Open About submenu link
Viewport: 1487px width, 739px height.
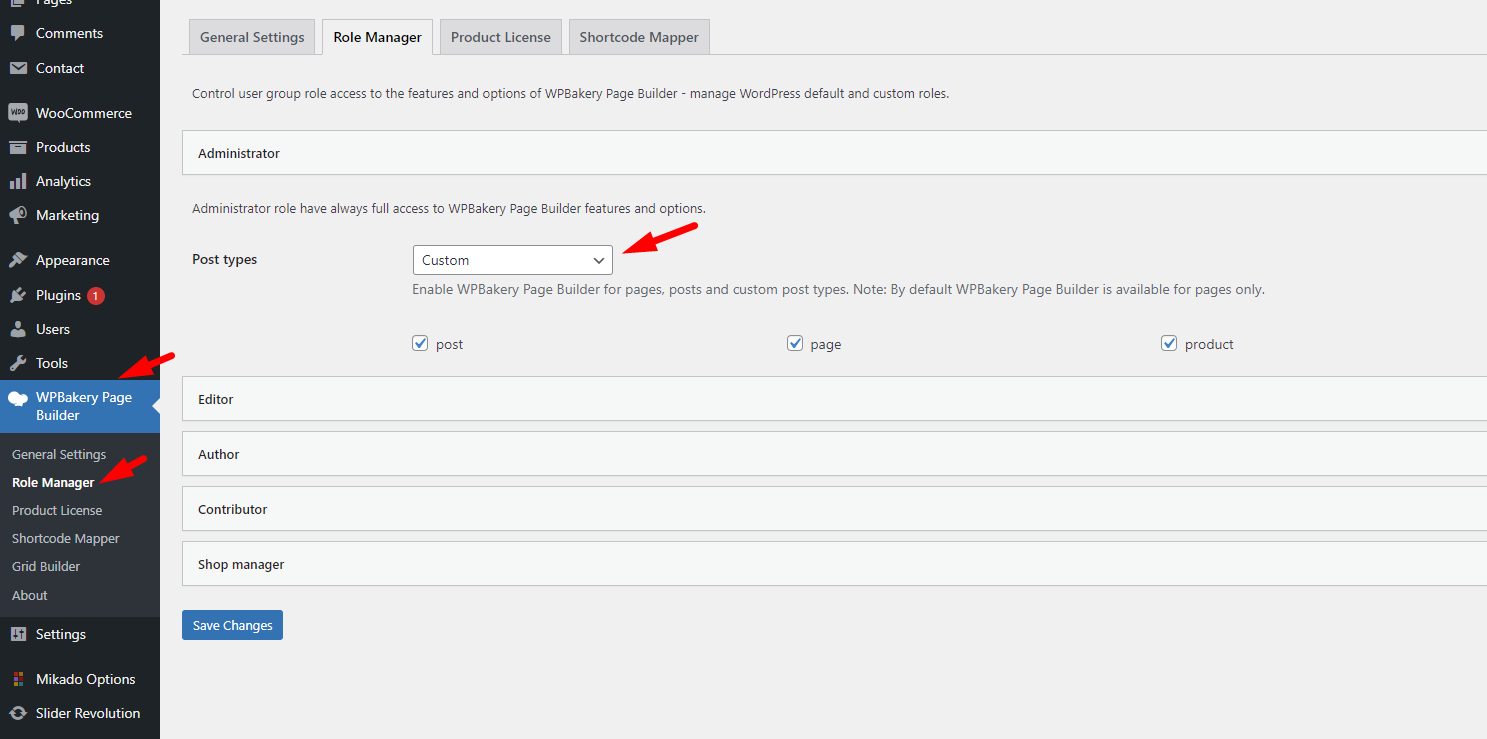pyautogui.click(x=30, y=595)
